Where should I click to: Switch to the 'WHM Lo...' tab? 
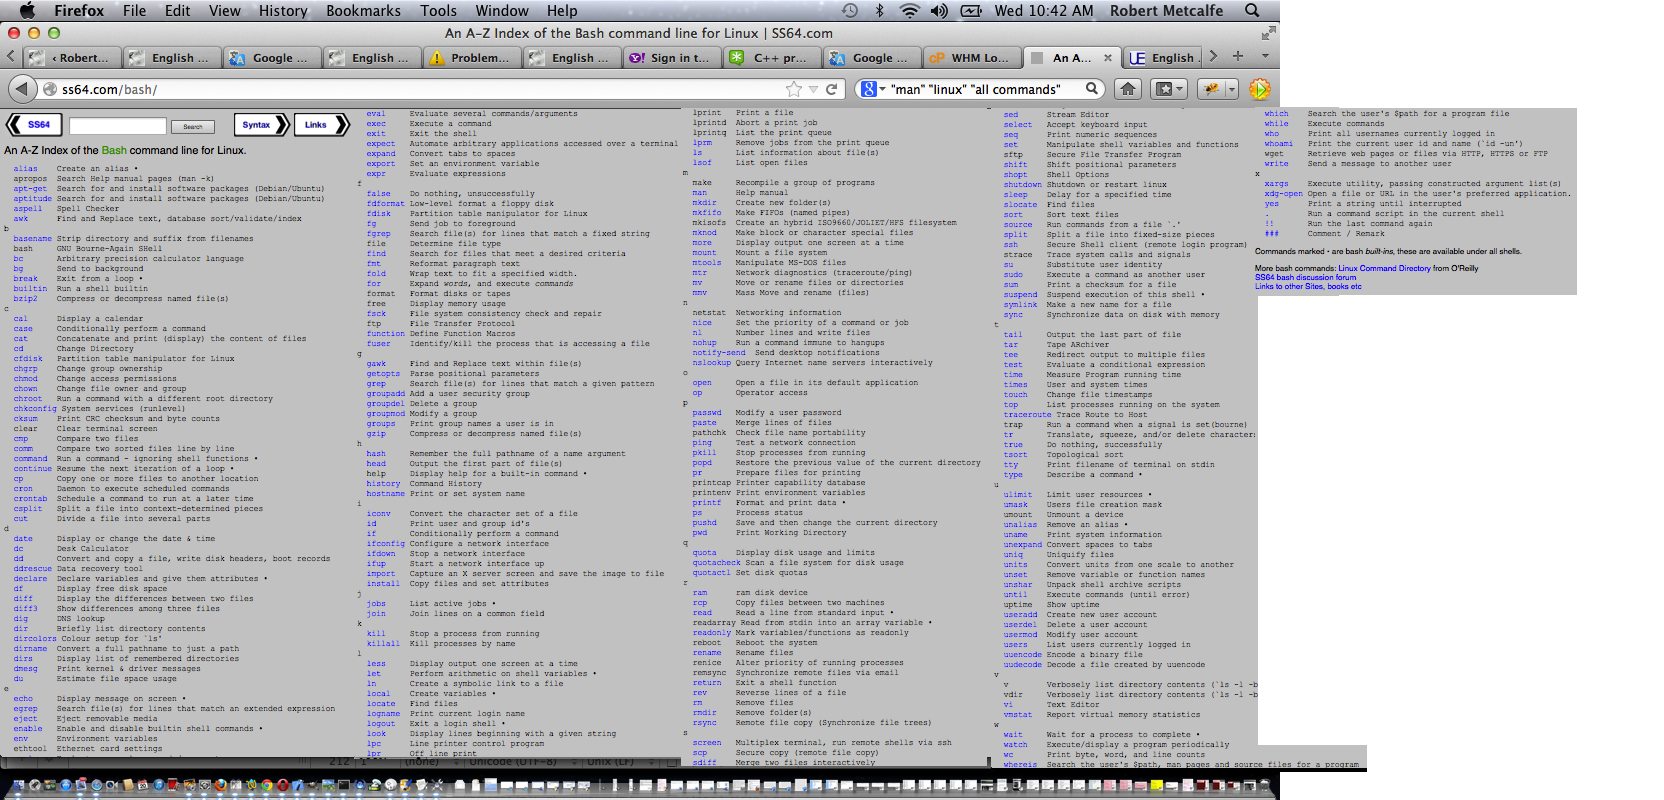(970, 58)
